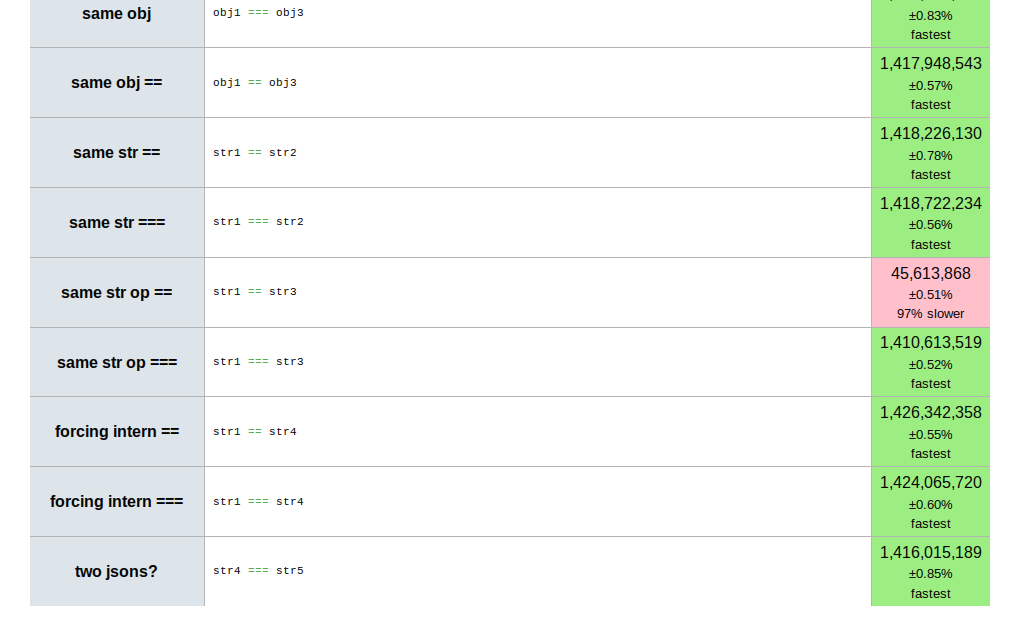Select the 'same str op ==' title cell
The width and height of the screenshot is (1018, 628).
(117, 292)
